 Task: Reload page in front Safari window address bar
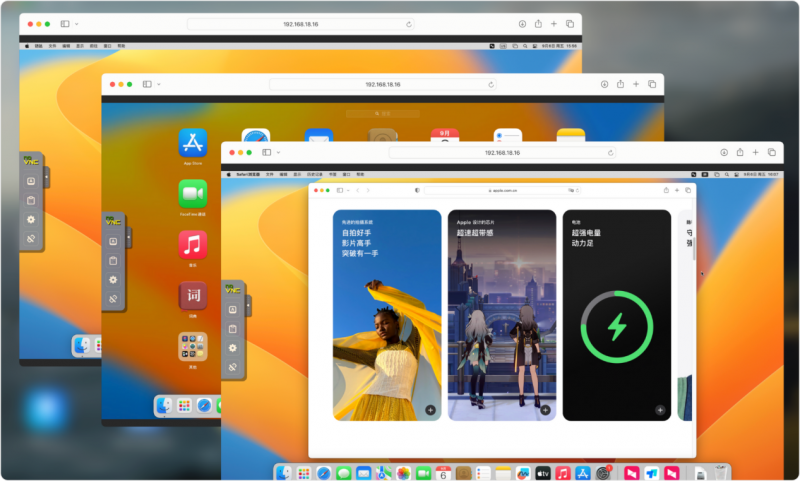610,153
